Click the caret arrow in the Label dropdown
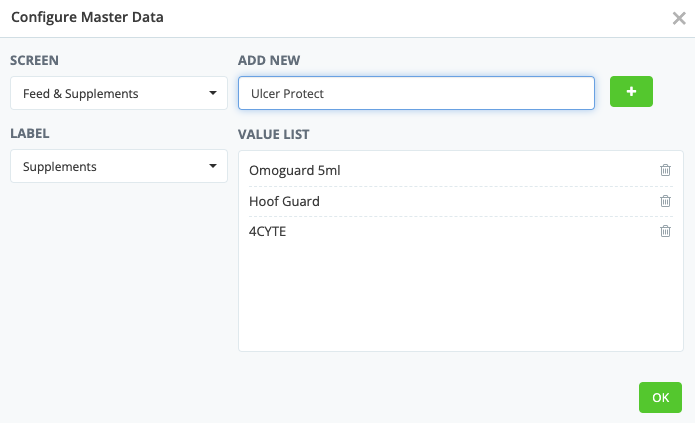The image size is (695, 423). (x=213, y=167)
